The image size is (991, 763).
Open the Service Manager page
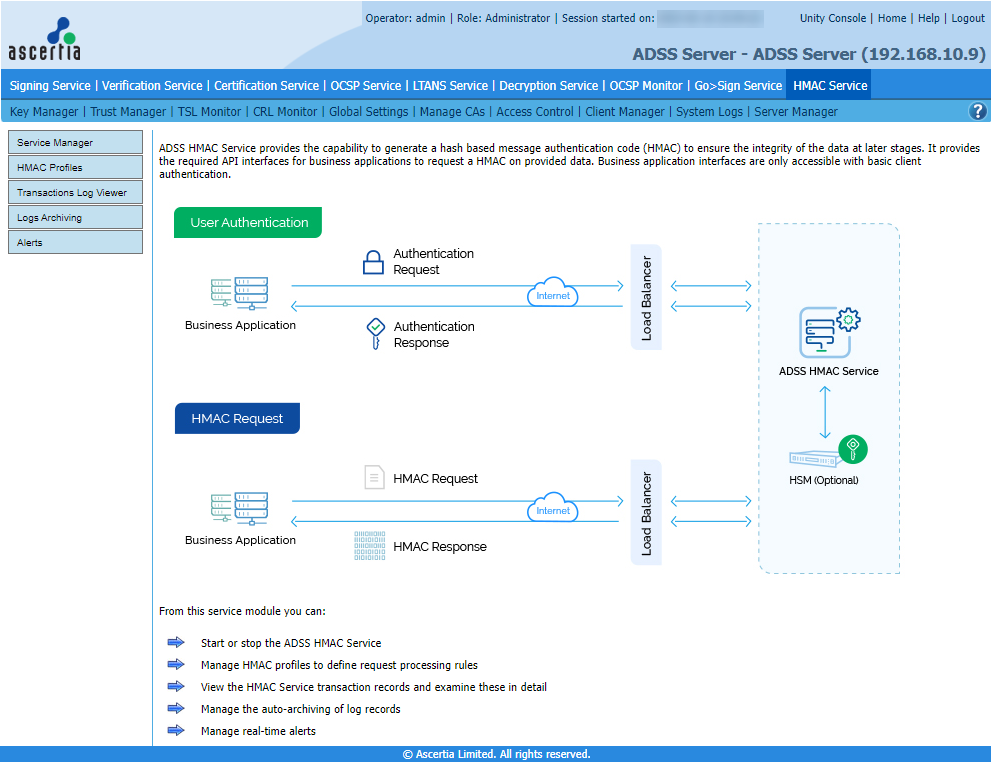pos(75,143)
